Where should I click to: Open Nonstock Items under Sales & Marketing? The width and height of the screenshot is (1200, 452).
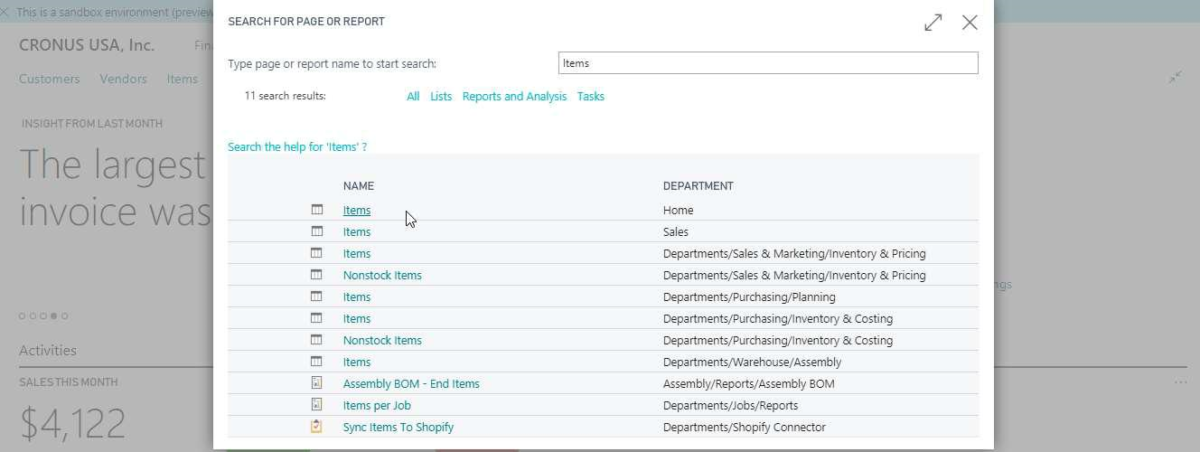coord(382,275)
